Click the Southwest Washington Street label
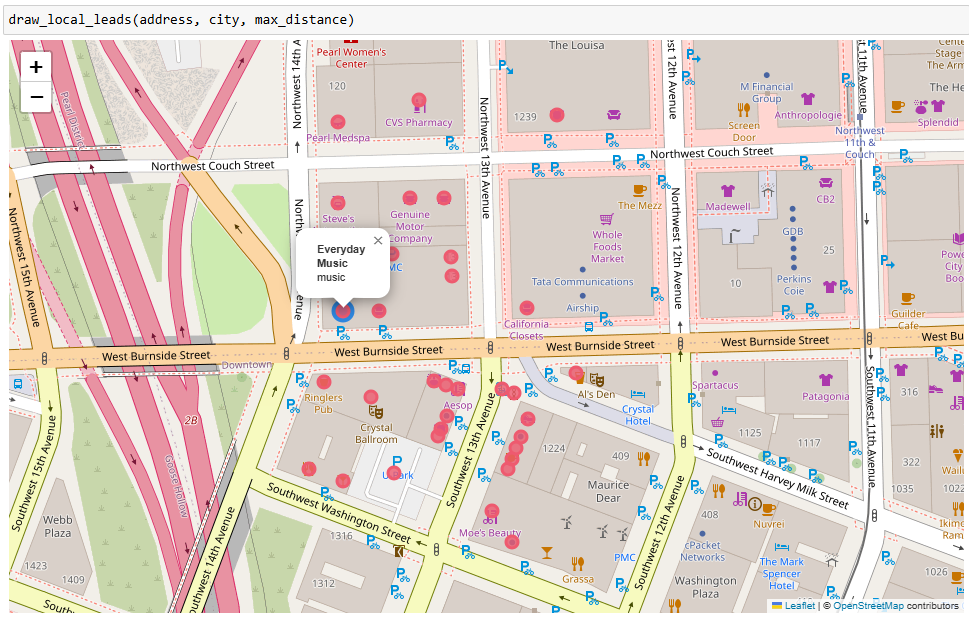The width and height of the screenshot is (969, 617). click(339, 512)
